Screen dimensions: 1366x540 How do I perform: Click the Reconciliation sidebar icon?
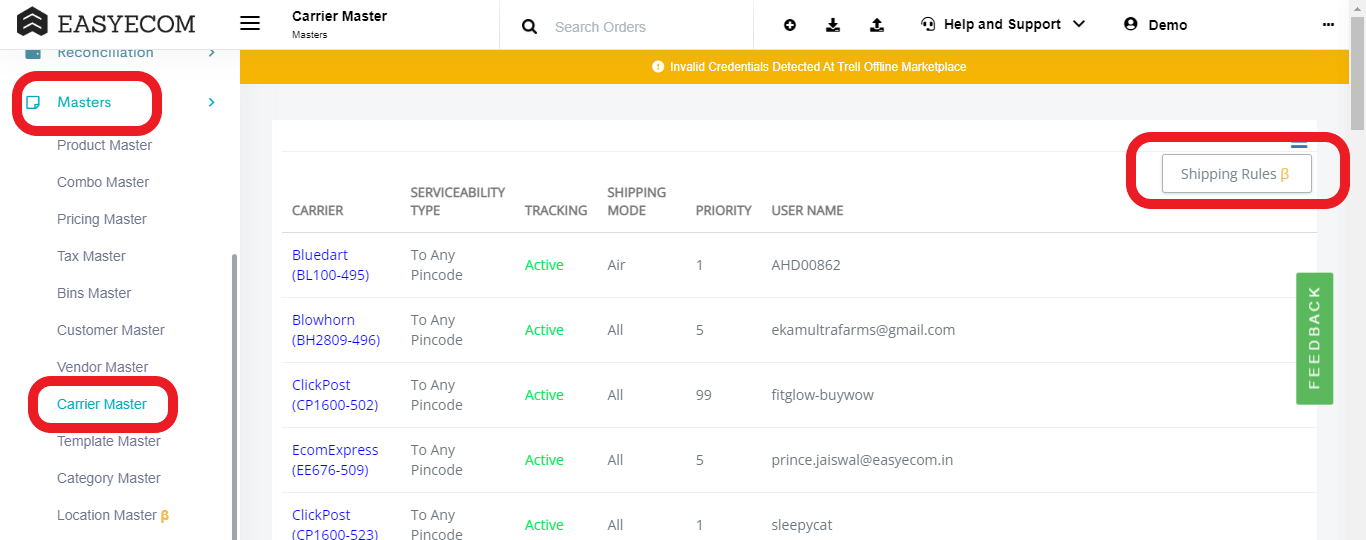click(33, 52)
